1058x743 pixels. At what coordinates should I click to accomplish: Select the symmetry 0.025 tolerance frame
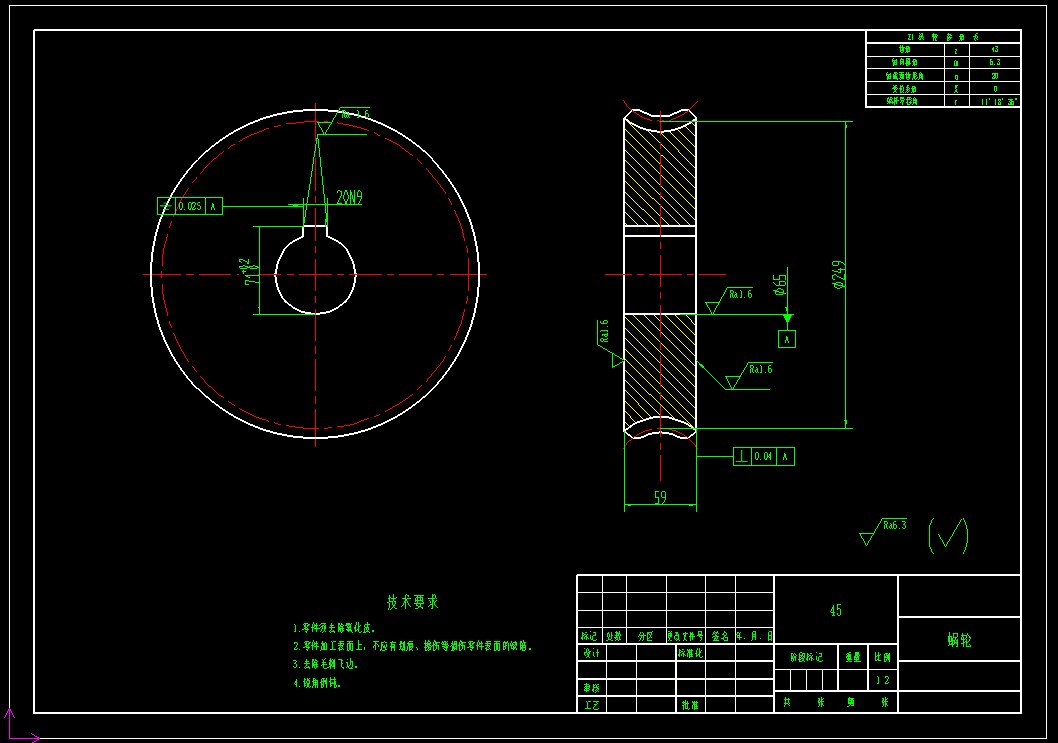coord(190,206)
